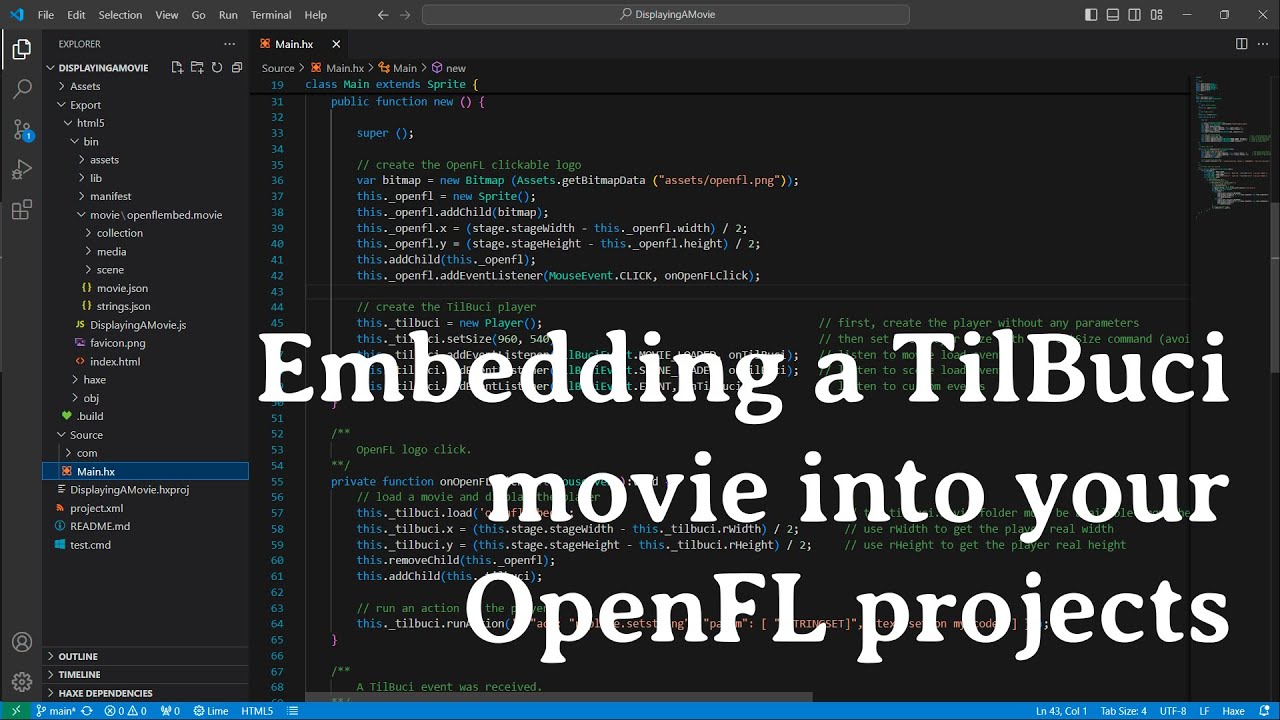Go forward navigation arrow in title bar
The width and height of the screenshot is (1280, 720).
click(x=403, y=15)
